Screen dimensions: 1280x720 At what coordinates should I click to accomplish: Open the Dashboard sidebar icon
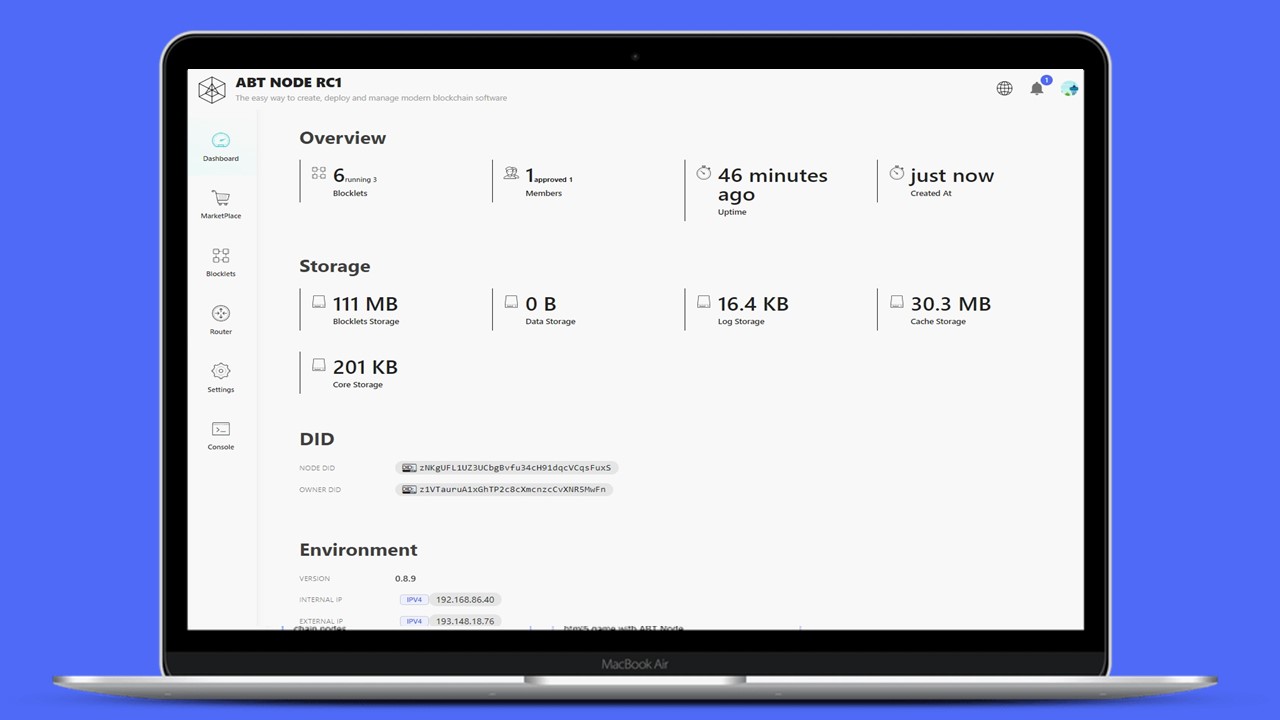click(221, 141)
